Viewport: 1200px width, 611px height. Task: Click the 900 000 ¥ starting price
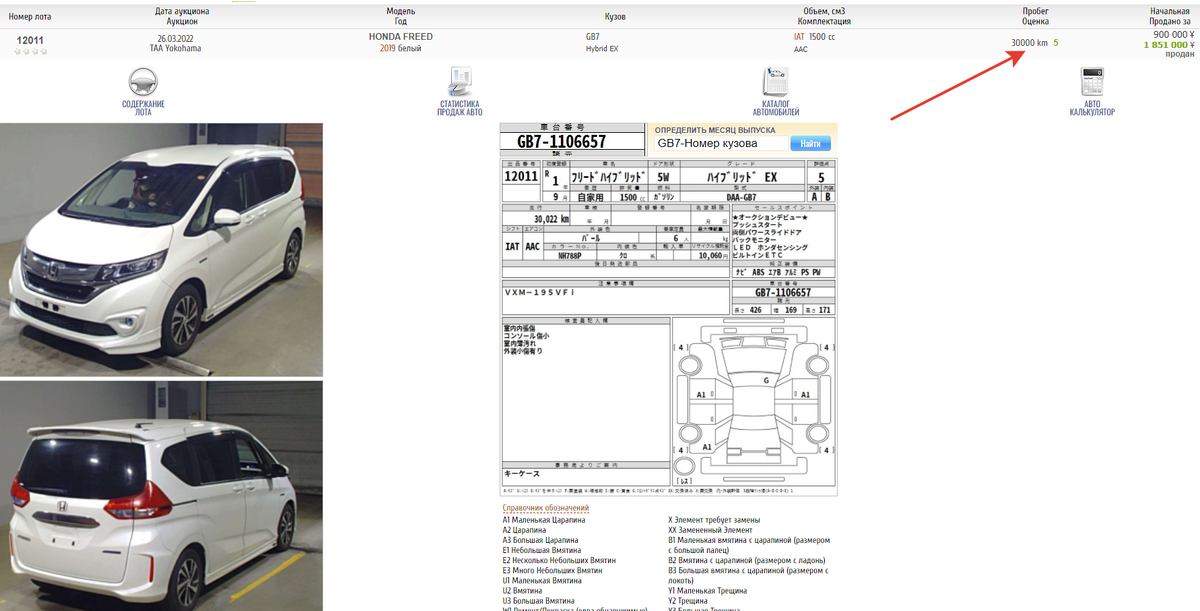[1174, 33]
